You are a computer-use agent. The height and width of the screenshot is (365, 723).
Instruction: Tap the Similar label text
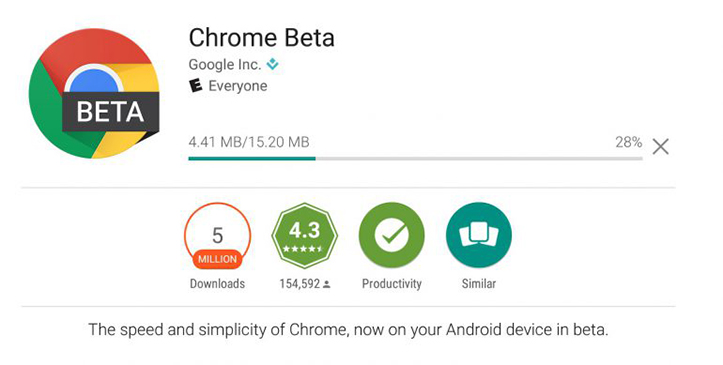coord(479,283)
